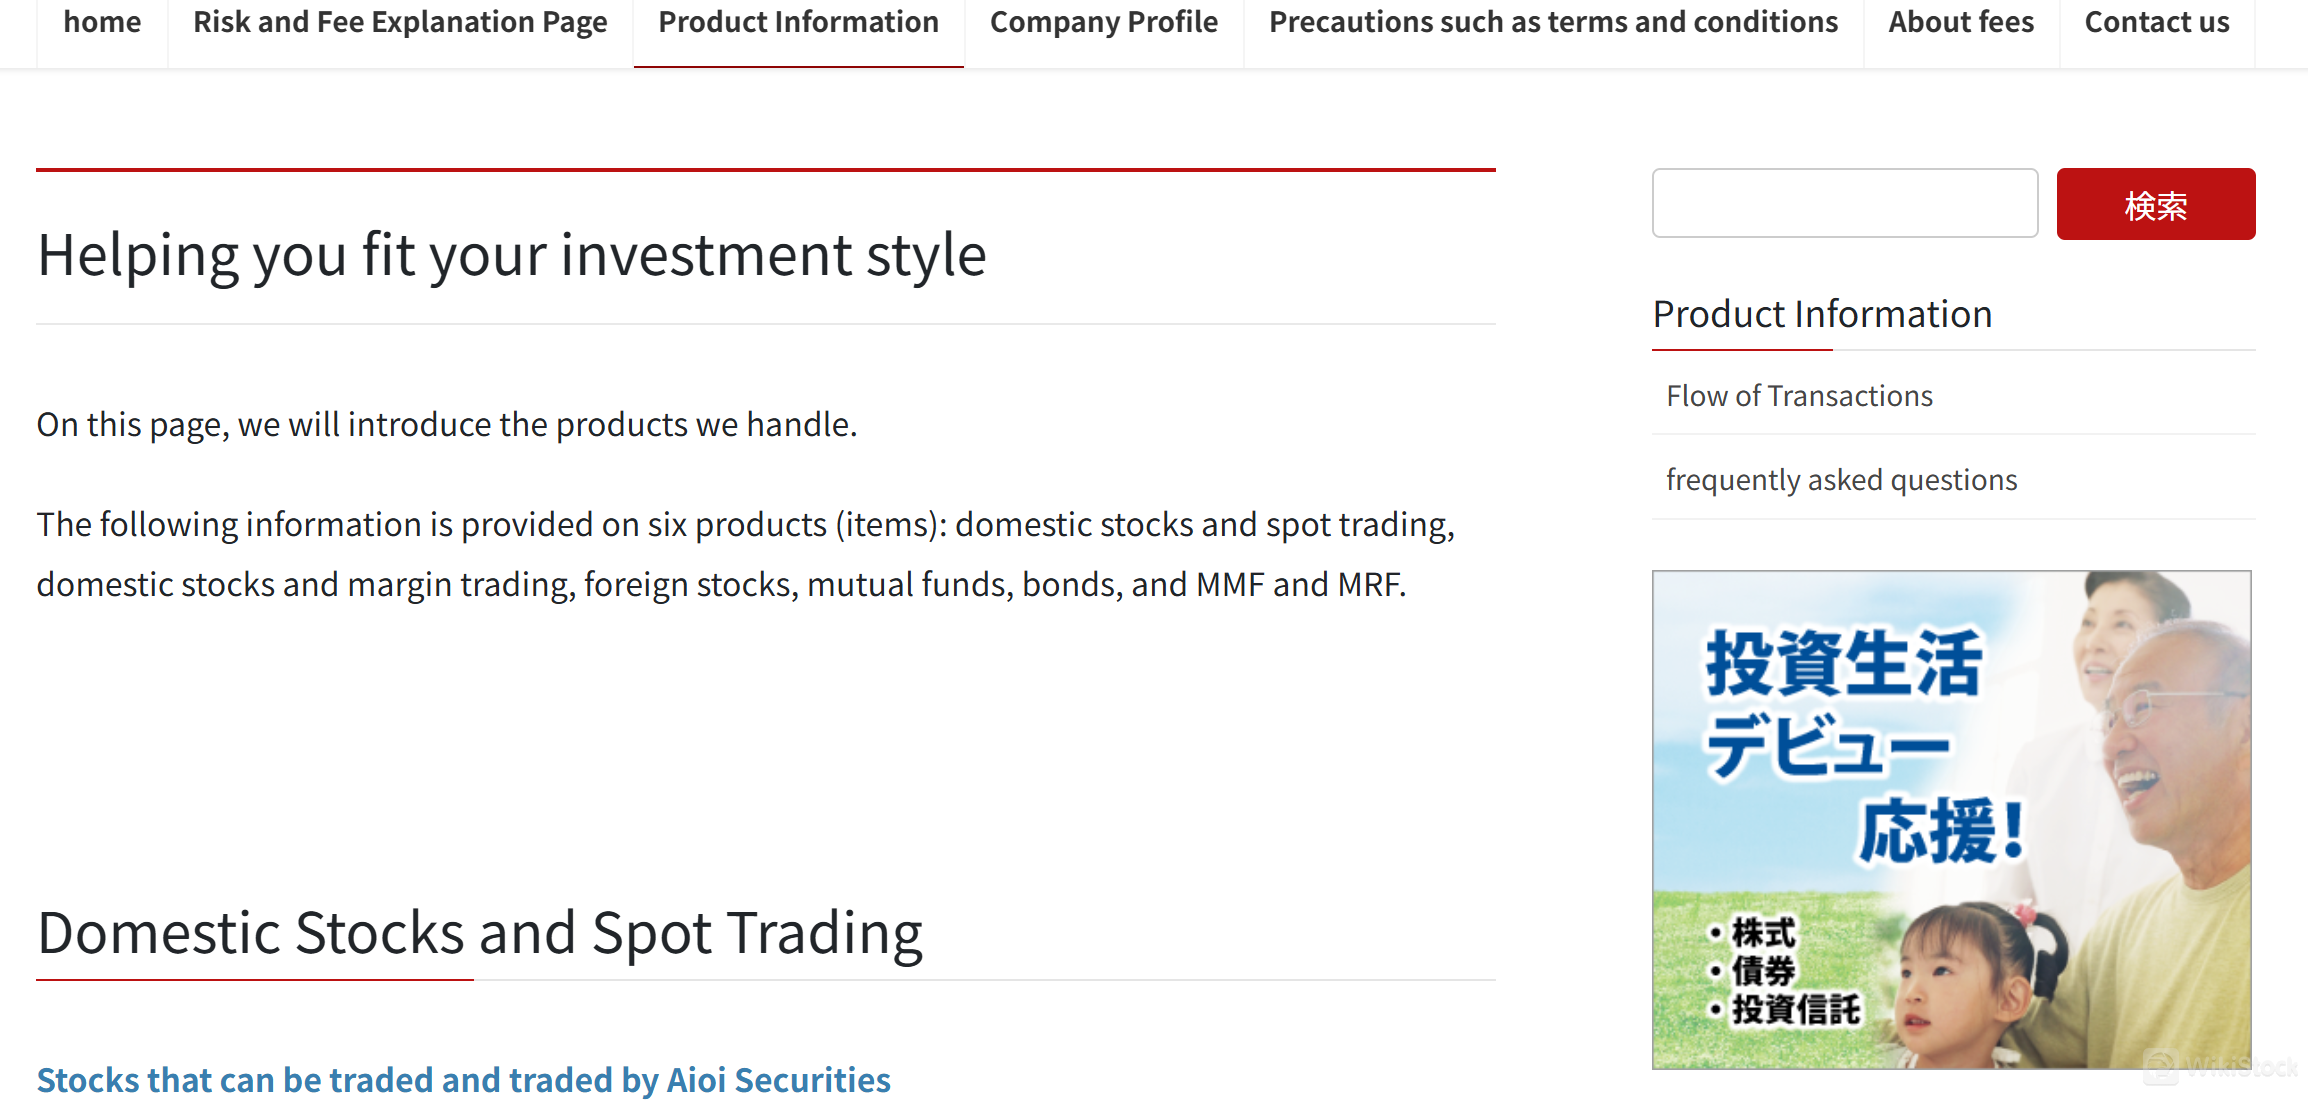Click the red 検索 search button
Screen dimensions: 2308x1102
tap(2156, 204)
